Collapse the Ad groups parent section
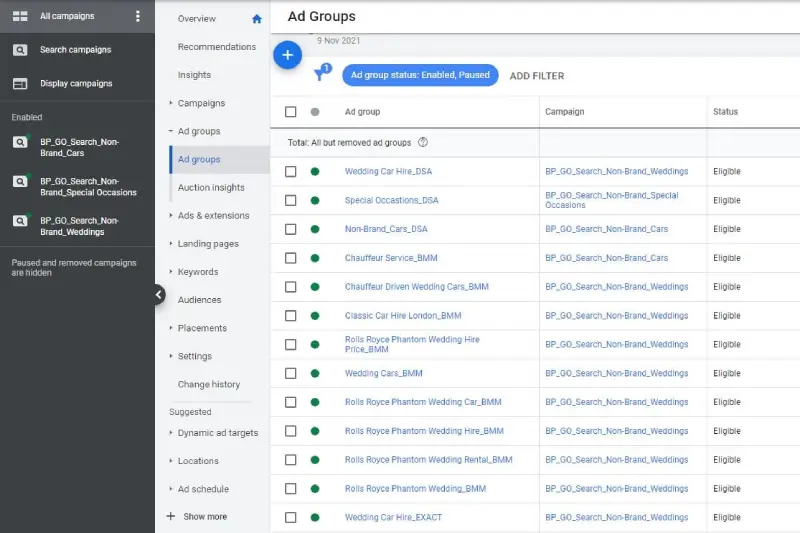The width and height of the screenshot is (800, 533). click(171, 131)
